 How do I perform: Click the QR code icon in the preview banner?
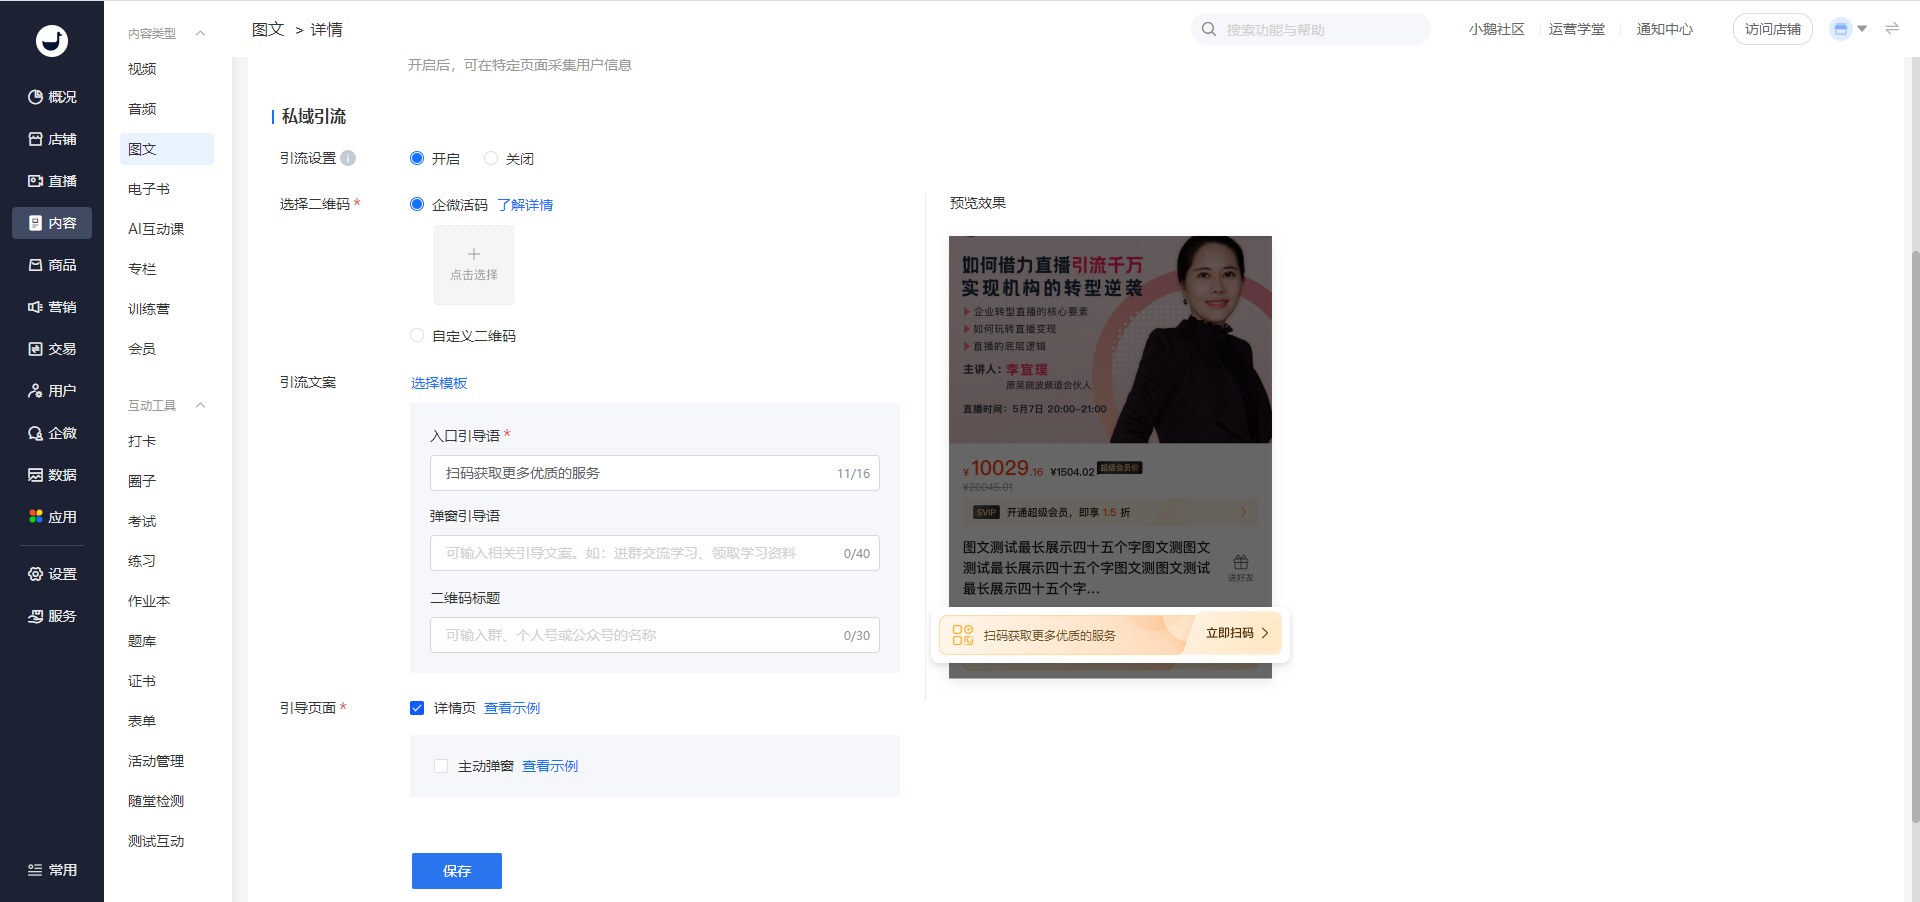click(963, 633)
